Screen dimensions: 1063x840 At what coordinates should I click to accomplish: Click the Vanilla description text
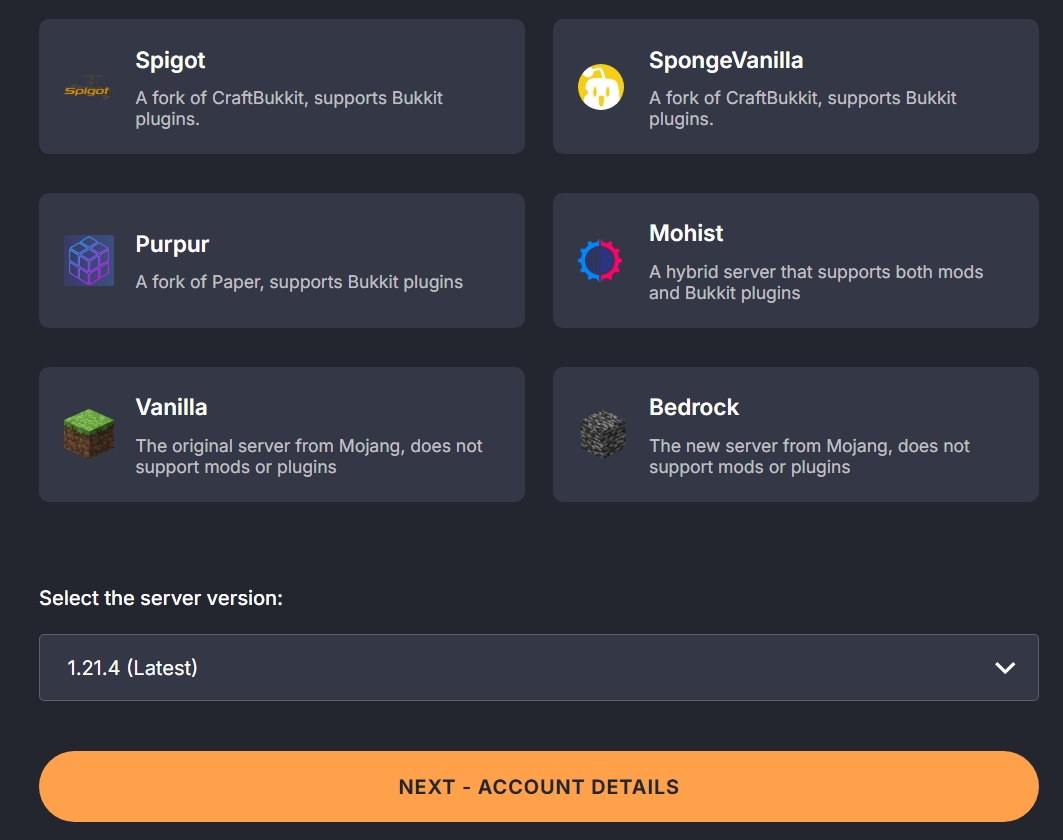click(308, 457)
